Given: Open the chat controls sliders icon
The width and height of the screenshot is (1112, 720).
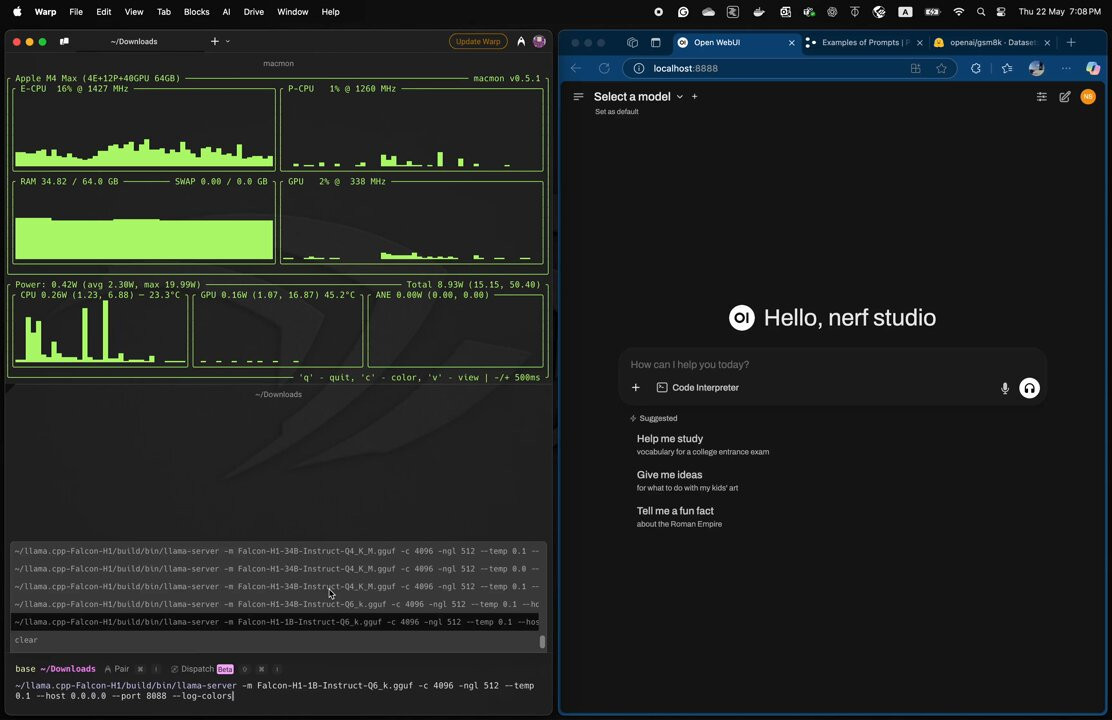Looking at the screenshot, I should click(x=1041, y=96).
